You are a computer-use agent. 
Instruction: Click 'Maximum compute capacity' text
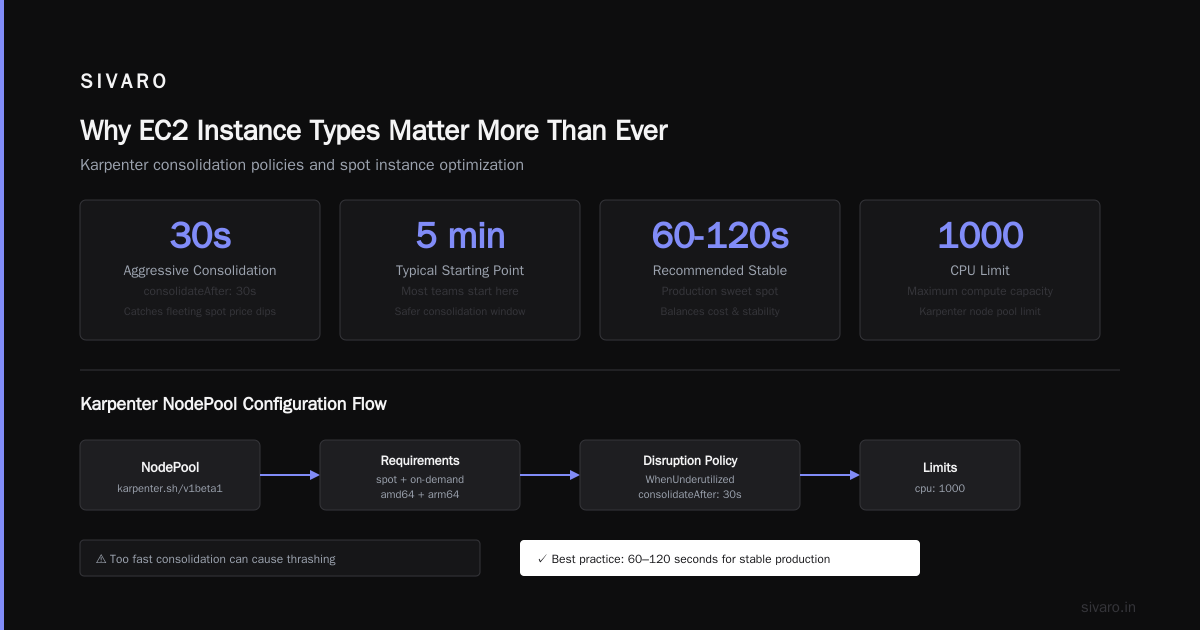[x=980, y=291]
